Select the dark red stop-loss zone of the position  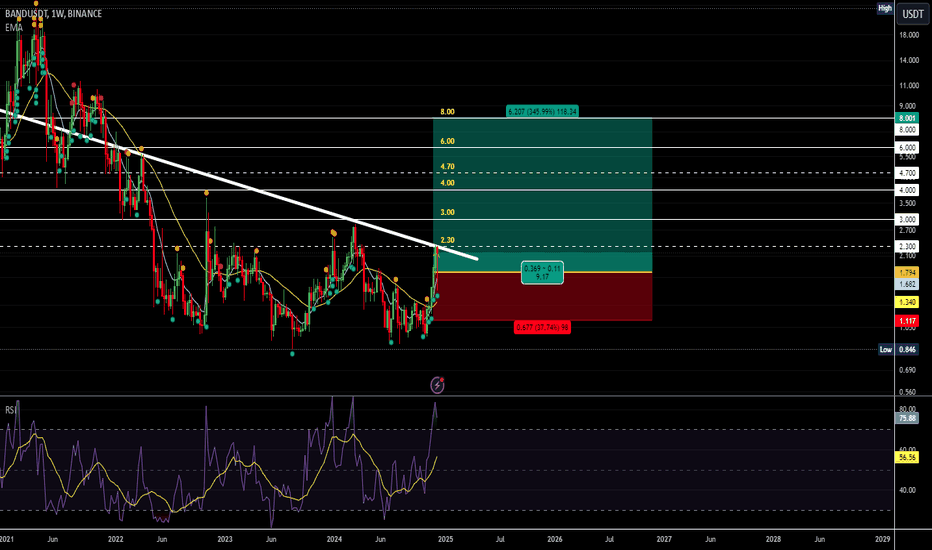click(x=543, y=297)
